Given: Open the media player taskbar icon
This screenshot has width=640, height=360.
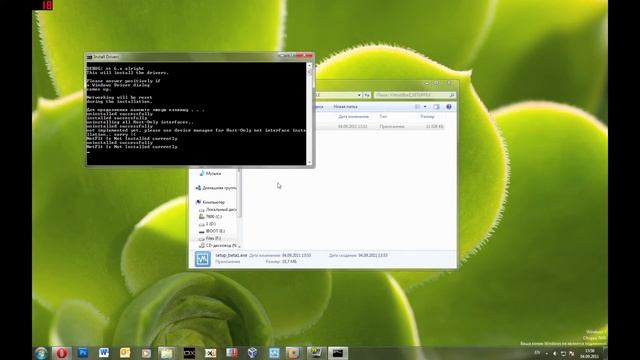Looking at the screenshot, I should 146,353.
